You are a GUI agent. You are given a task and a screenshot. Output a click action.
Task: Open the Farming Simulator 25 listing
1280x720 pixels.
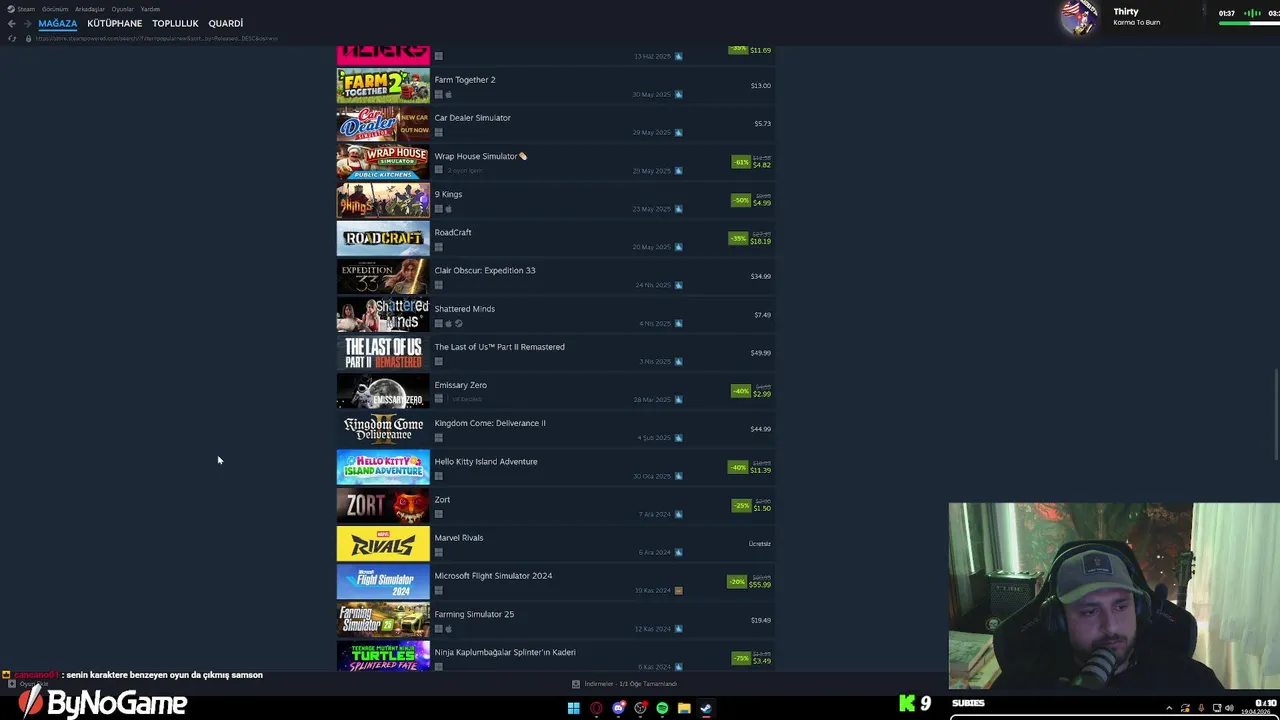pyautogui.click(x=556, y=620)
